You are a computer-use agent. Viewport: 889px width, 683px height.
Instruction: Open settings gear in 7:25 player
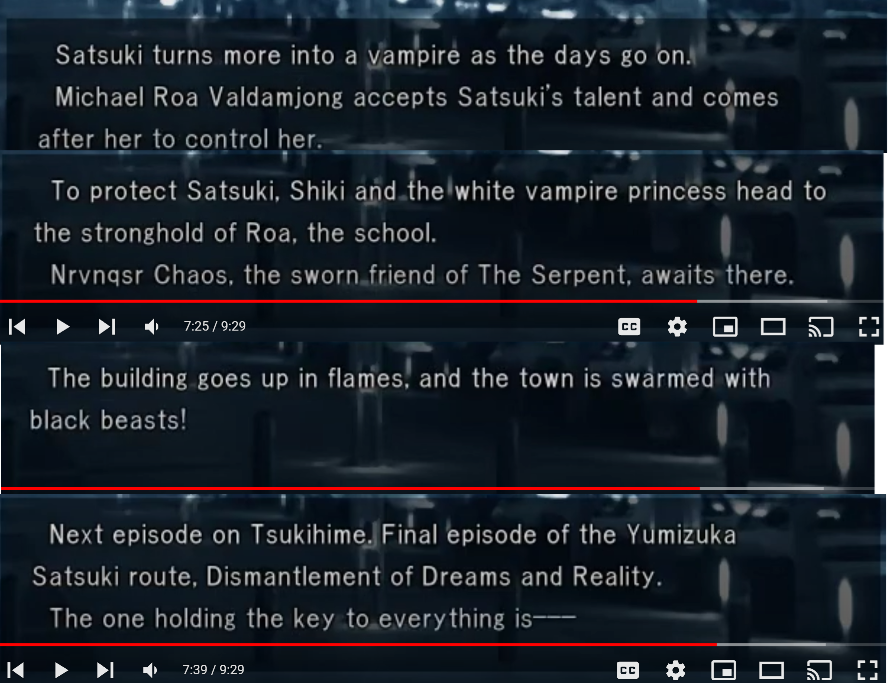click(x=677, y=326)
